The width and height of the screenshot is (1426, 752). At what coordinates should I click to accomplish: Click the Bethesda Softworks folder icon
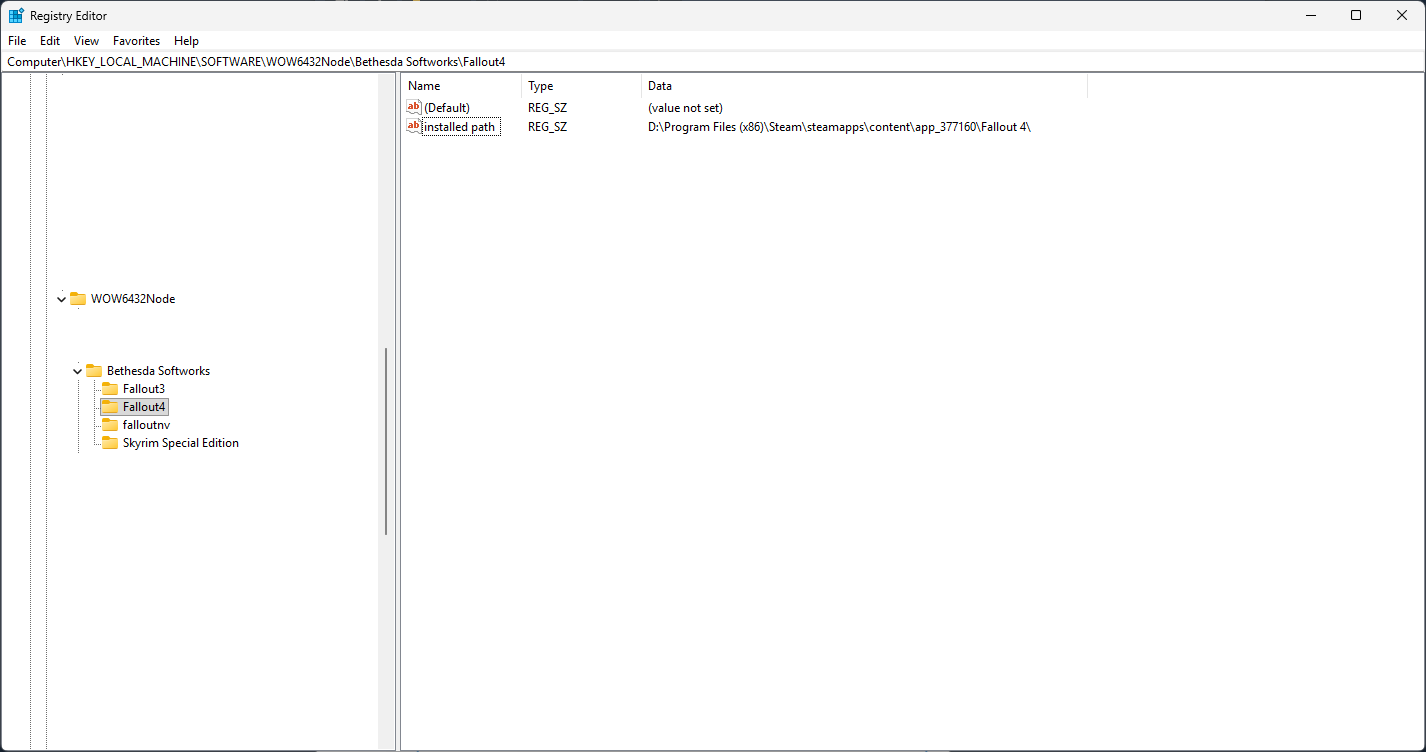click(94, 371)
